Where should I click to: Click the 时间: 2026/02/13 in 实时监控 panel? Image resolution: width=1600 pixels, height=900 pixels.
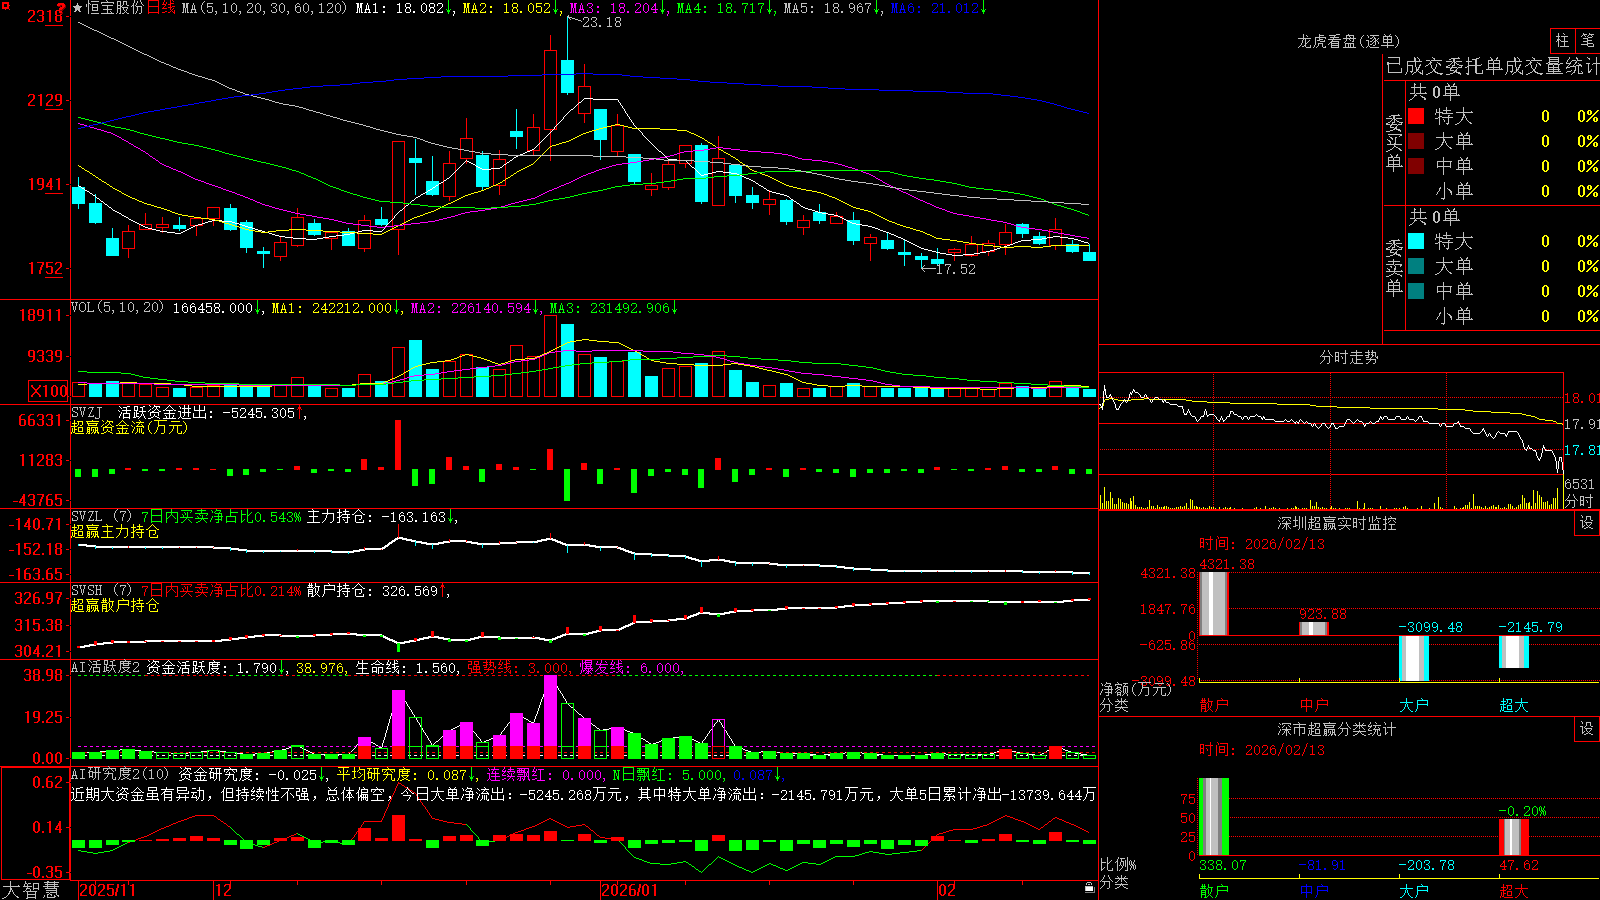(x=1262, y=544)
